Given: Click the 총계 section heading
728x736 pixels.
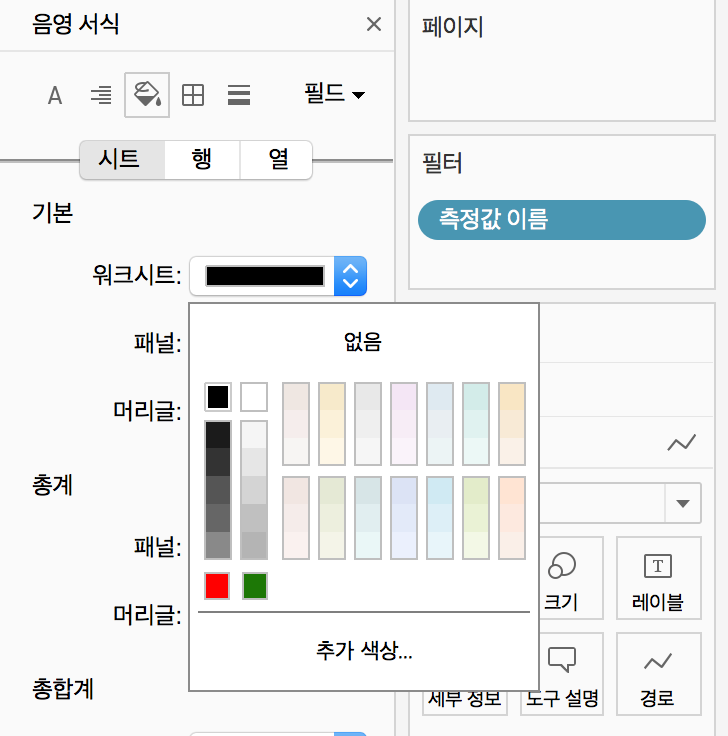Looking at the screenshot, I should (53, 485).
